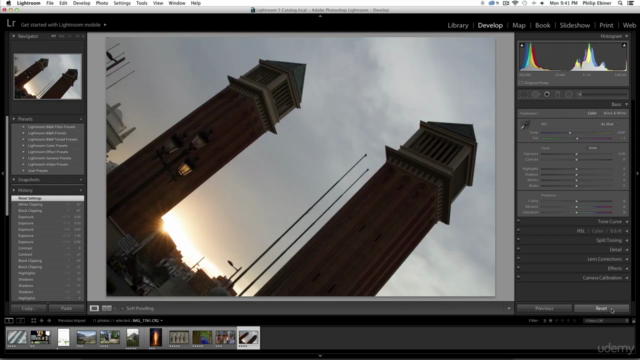The width and height of the screenshot is (640, 360).
Task: Click the main window display icon in filmstrip bar
Action: click(9, 320)
